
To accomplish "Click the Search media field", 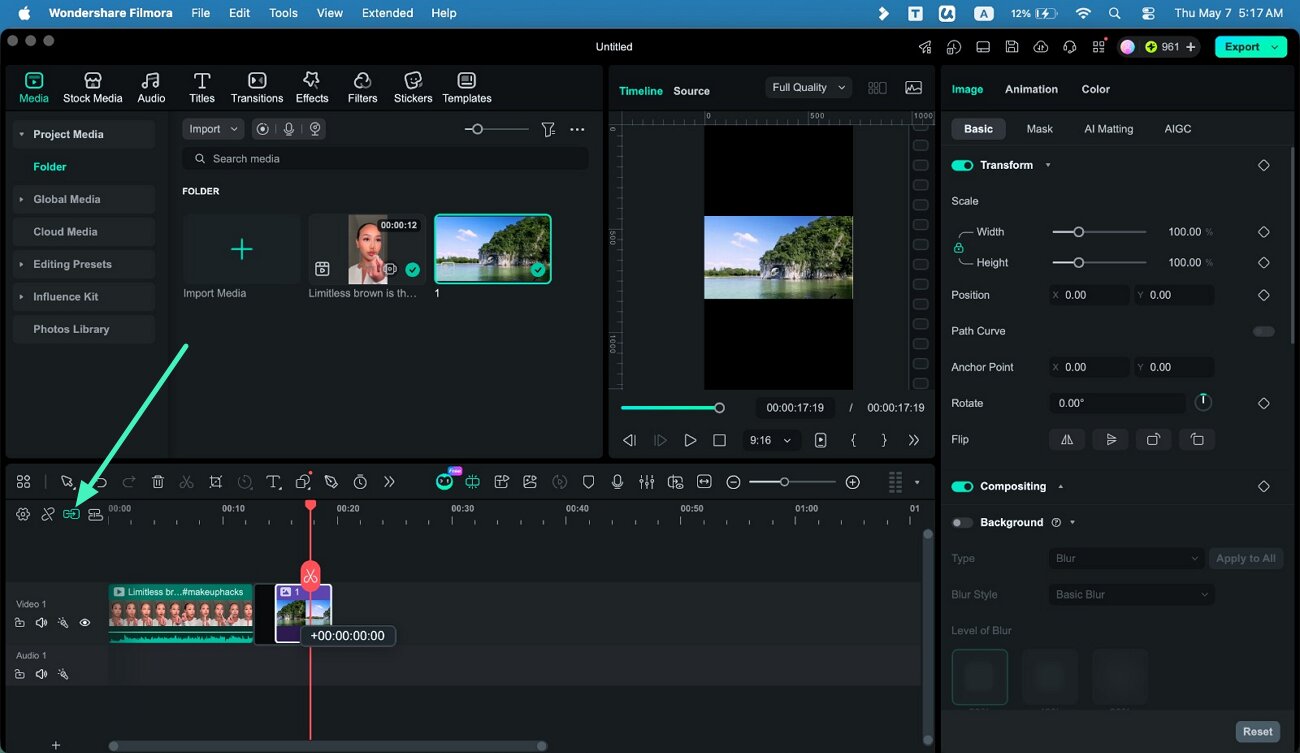I will pos(385,159).
